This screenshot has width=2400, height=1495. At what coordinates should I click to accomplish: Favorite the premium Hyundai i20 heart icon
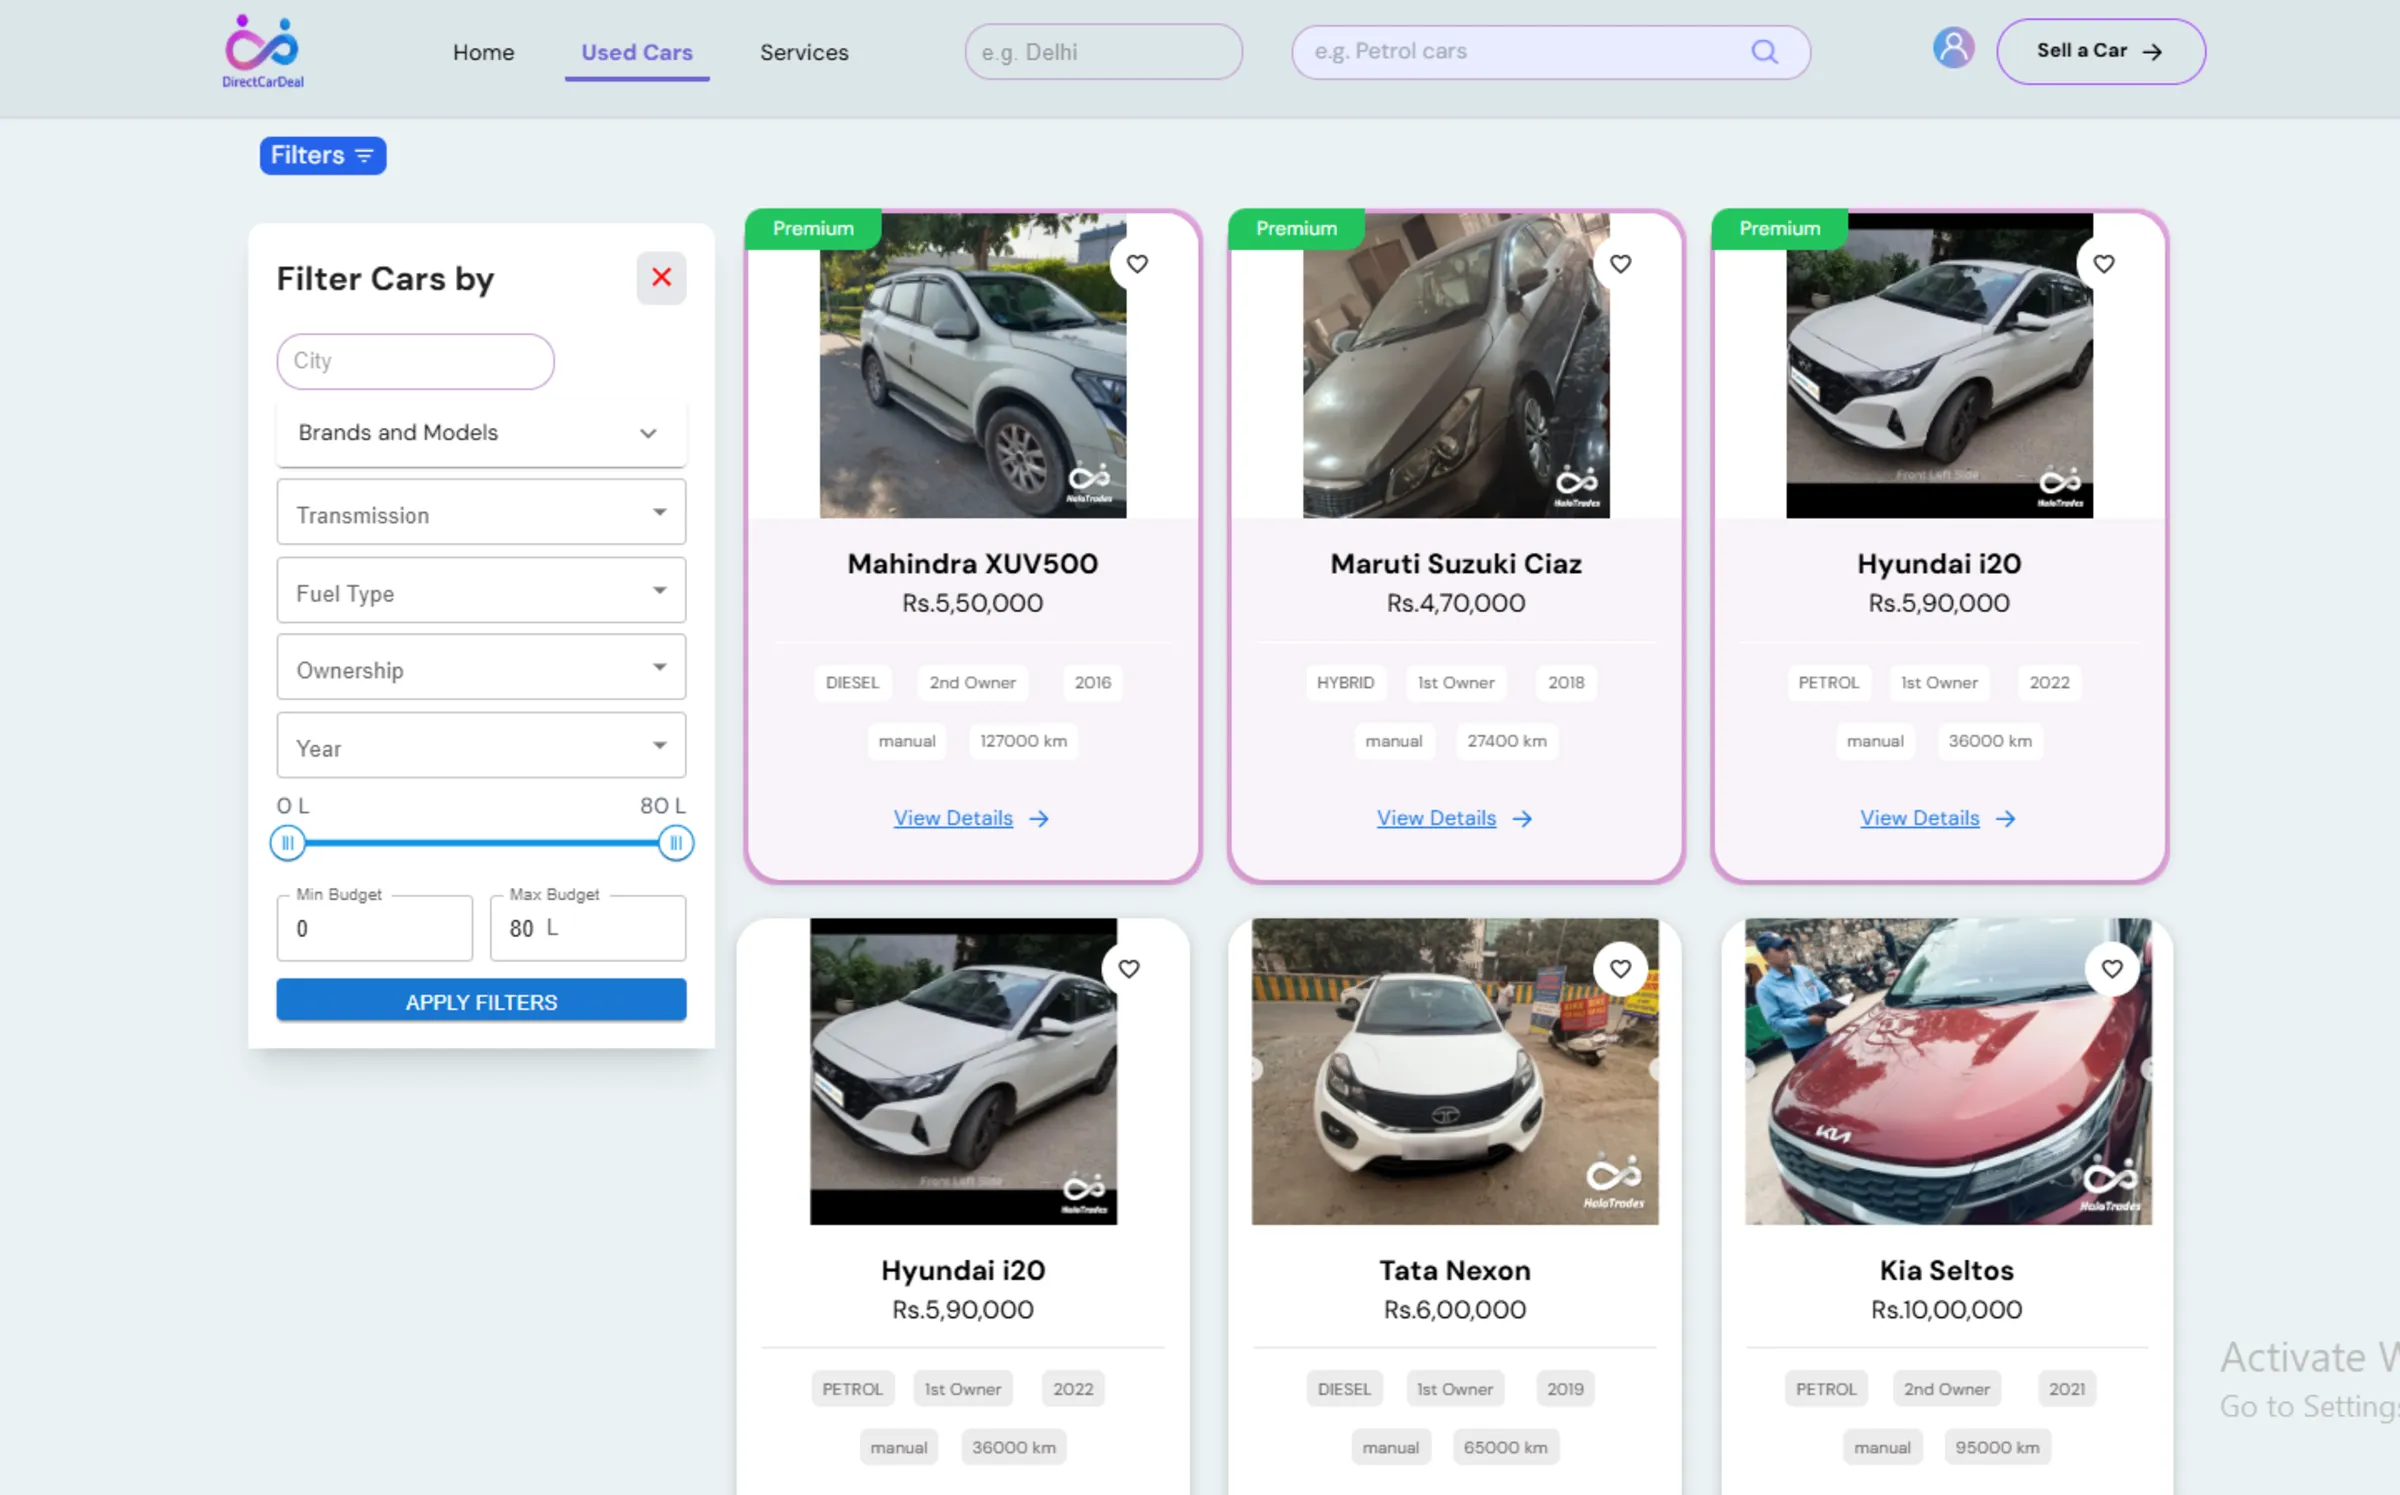(x=2104, y=264)
